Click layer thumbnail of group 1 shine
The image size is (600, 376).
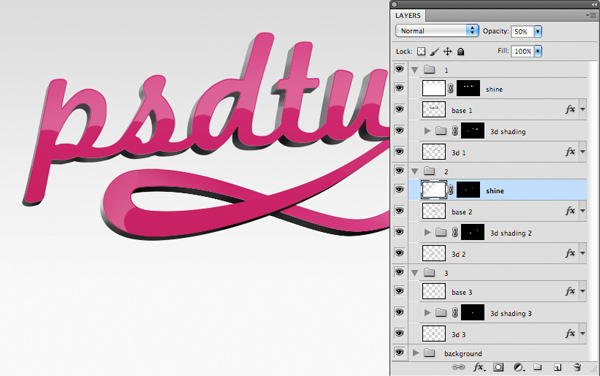pos(434,88)
